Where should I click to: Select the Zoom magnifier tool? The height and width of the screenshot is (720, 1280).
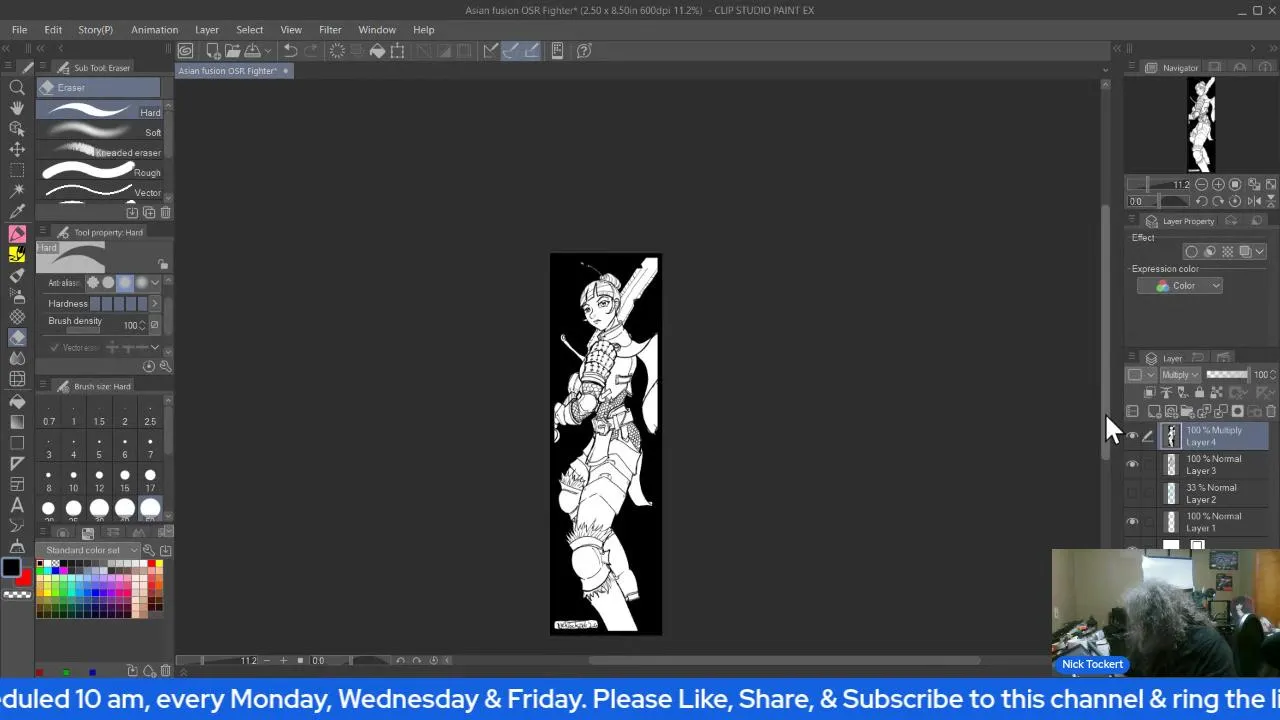click(x=17, y=87)
